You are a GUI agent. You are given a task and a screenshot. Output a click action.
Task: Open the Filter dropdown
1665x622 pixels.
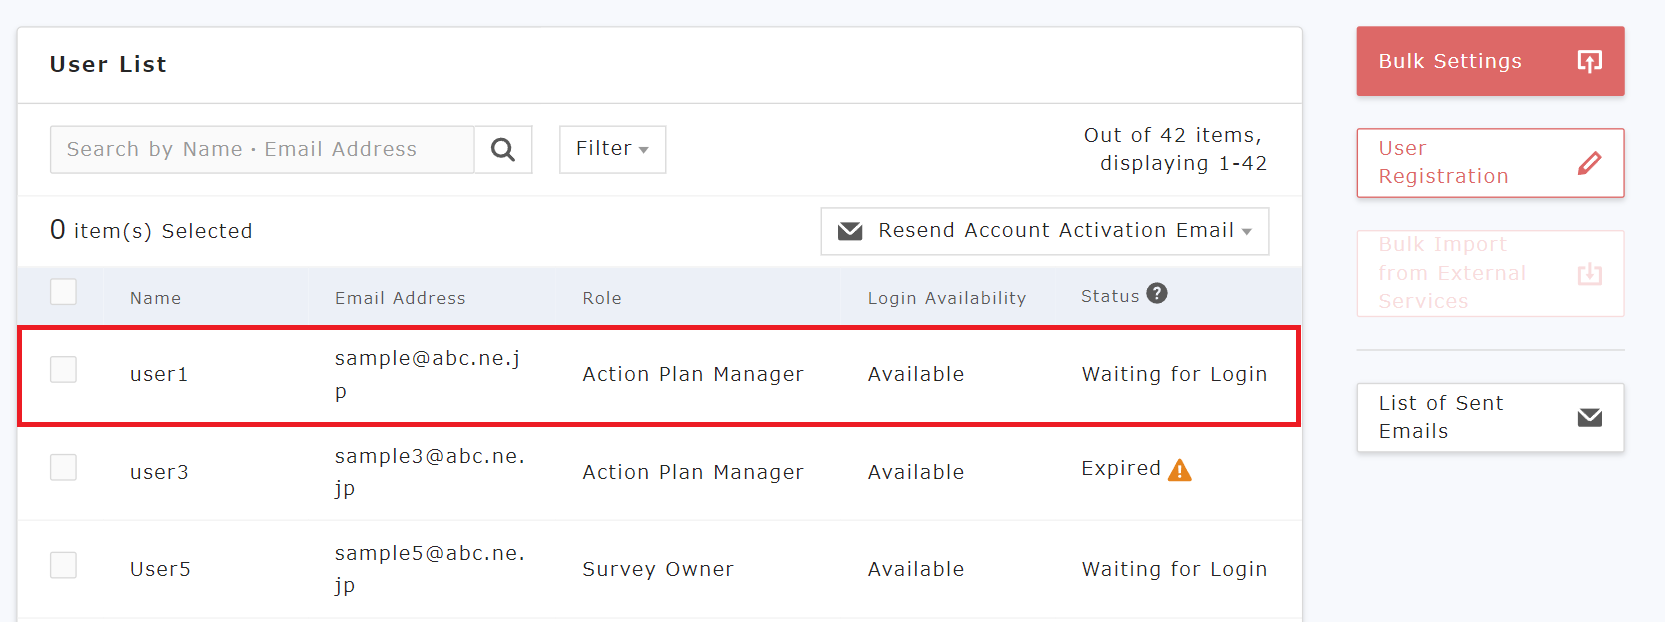click(x=612, y=149)
